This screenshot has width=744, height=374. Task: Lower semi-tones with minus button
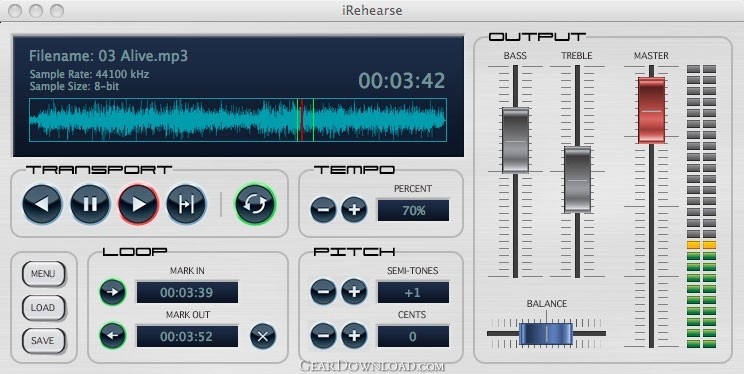[323, 291]
